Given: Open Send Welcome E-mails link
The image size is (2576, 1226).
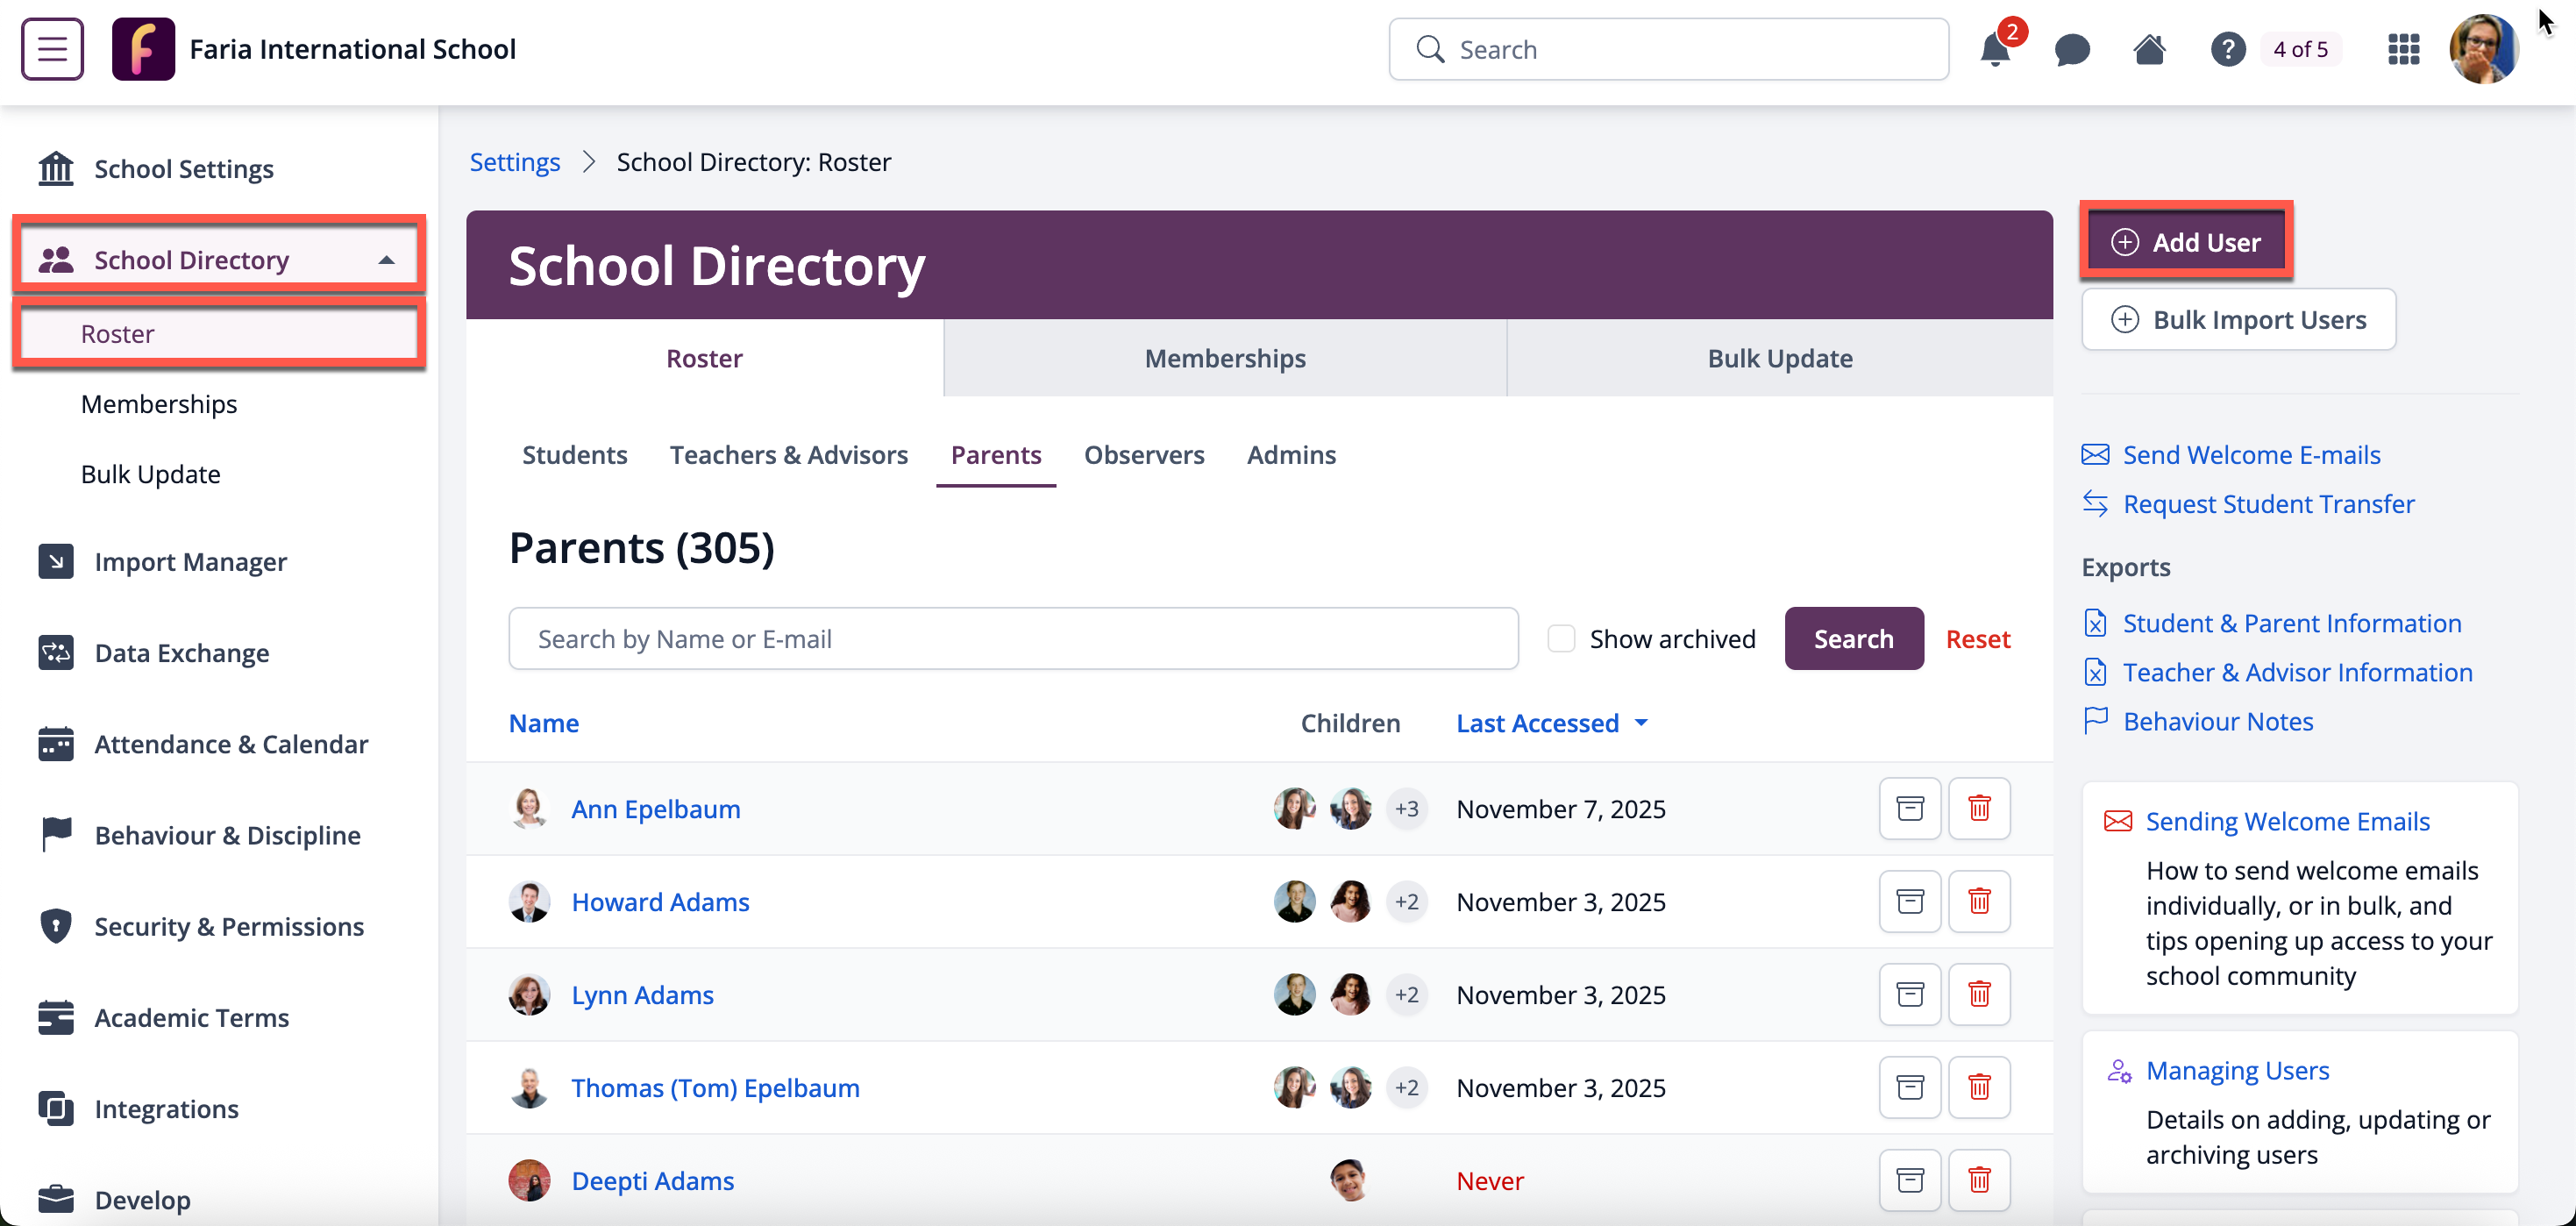Looking at the screenshot, I should pos(2250,455).
